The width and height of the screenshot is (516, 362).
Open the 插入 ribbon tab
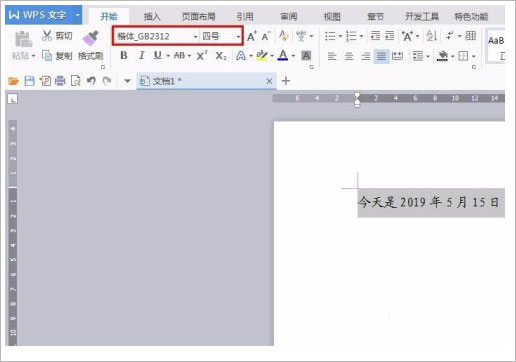[x=152, y=16]
